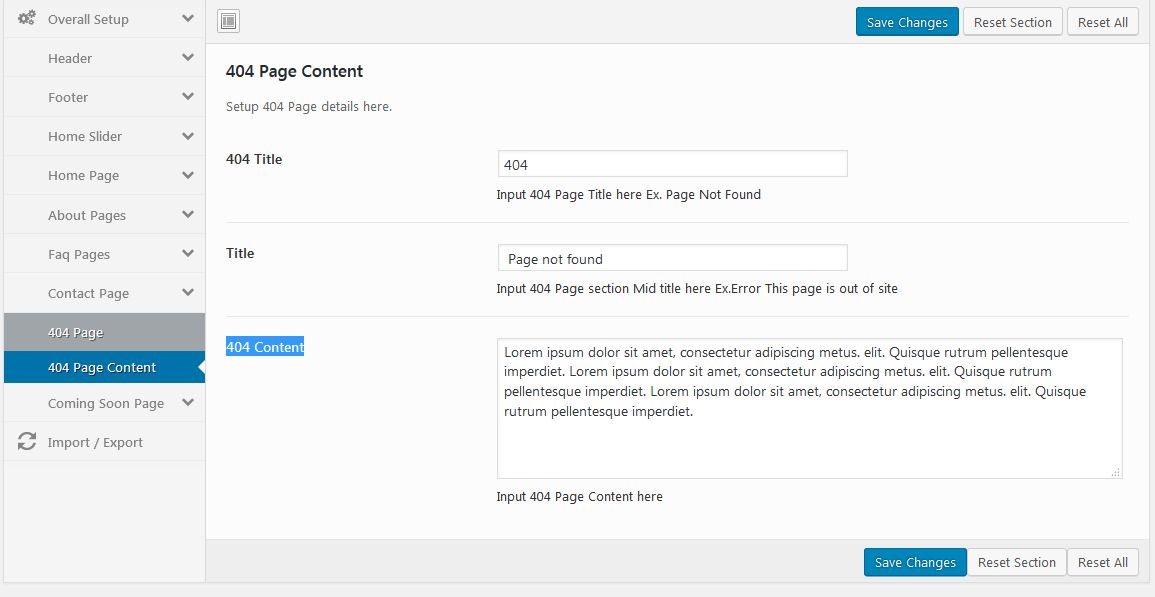Click the Page not found title field
Screen dimensions: 1155x597
pyautogui.click(x=672, y=258)
